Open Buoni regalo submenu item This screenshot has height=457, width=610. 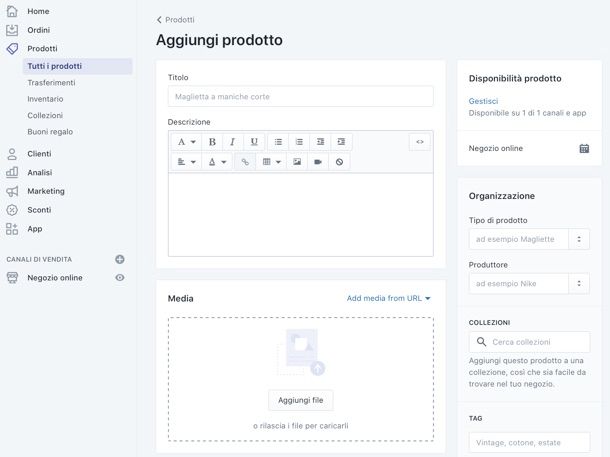pyautogui.click(x=50, y=132)
